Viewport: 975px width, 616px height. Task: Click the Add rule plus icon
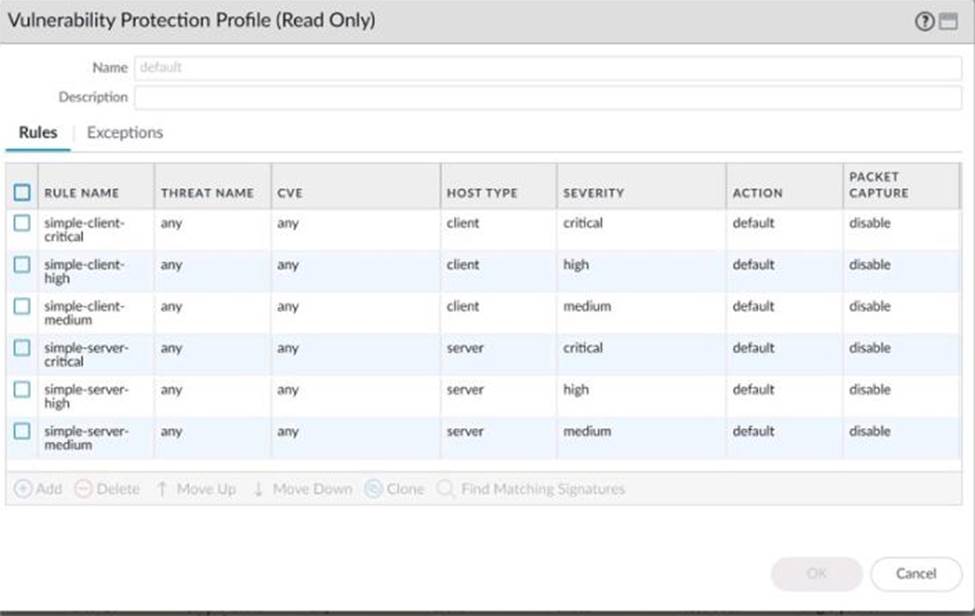[x=24, y=489]
